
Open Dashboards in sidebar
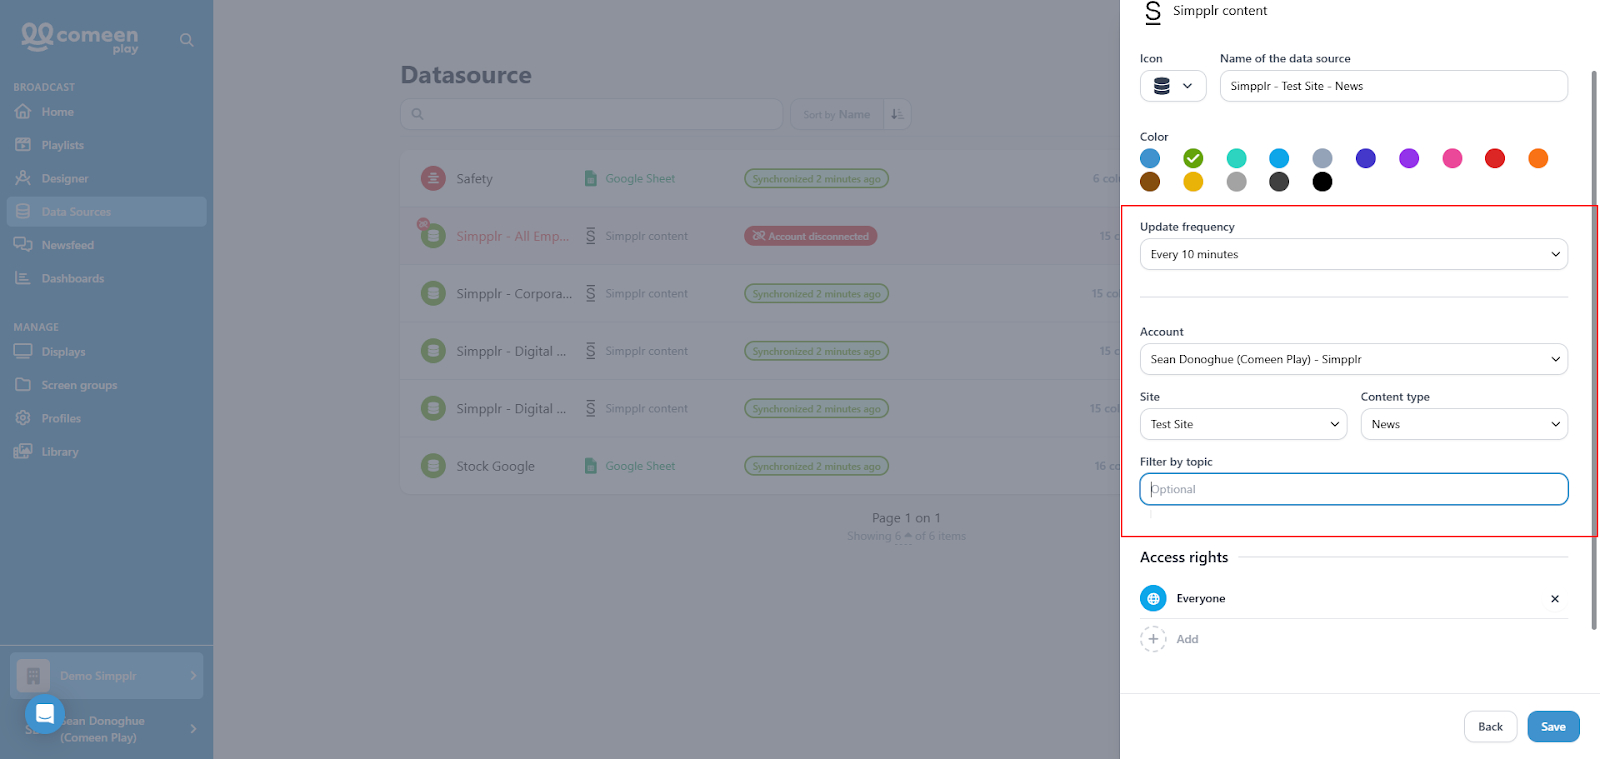pos(72,278)
